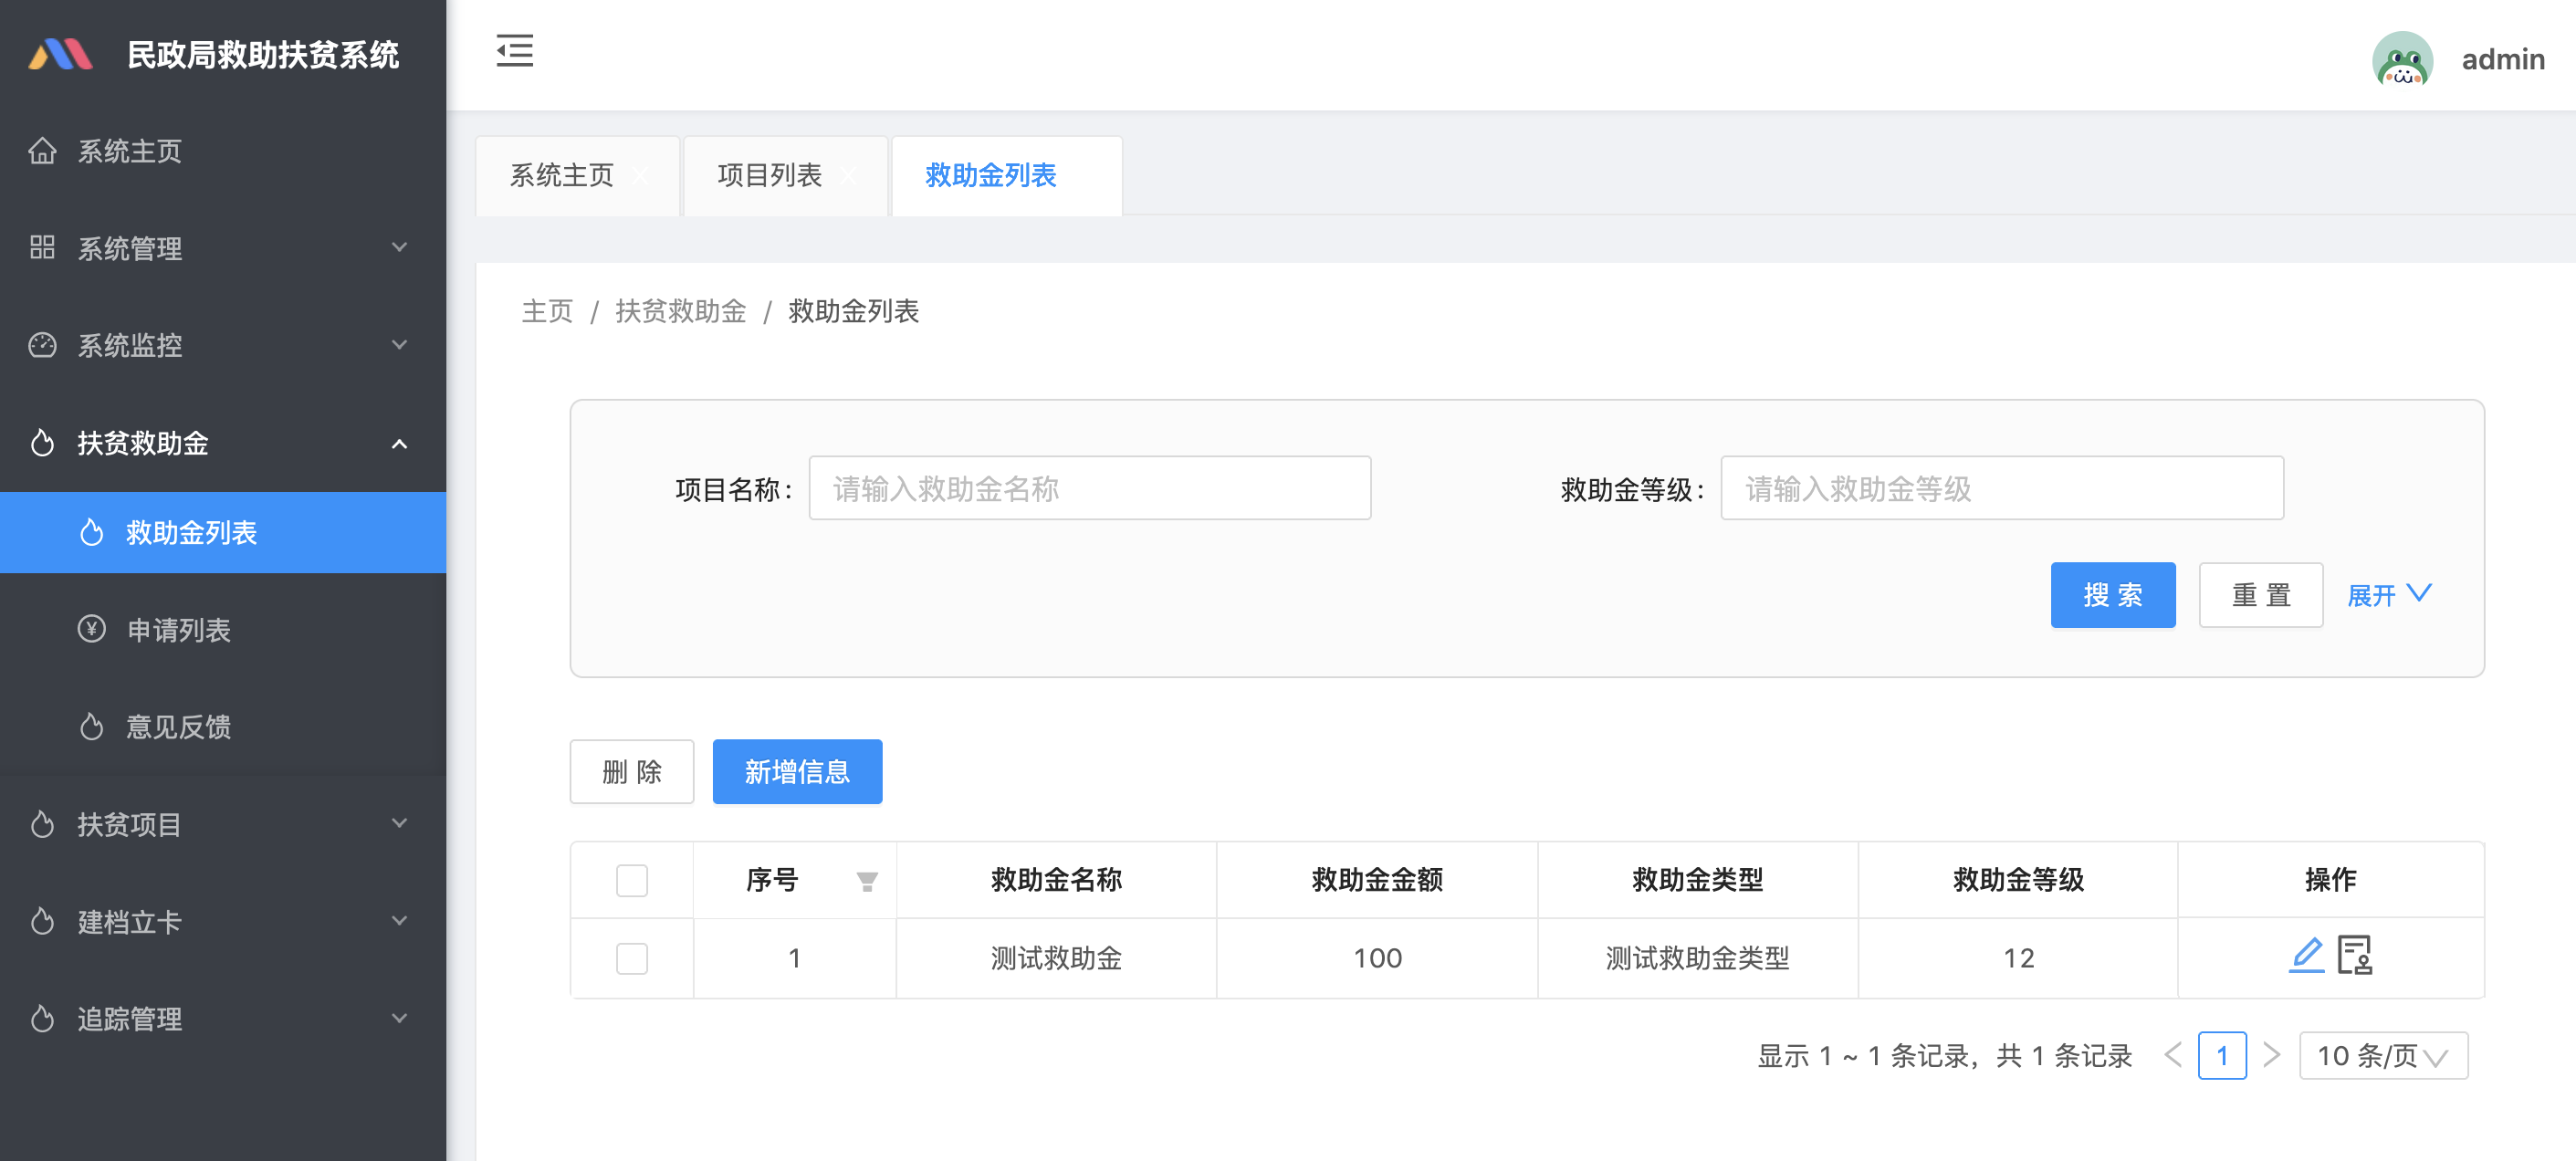Click the grid icon beside 系统管理
The height and width of the screenshot is (1161, 2576).
point(42,247)
